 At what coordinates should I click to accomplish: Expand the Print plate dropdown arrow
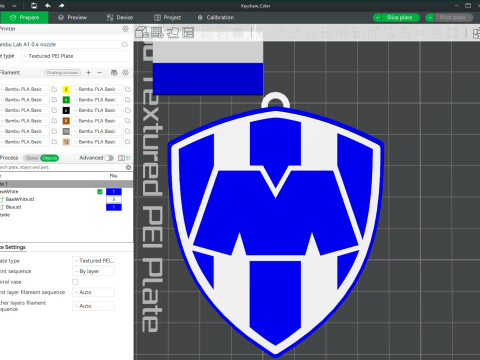point(430,17)
